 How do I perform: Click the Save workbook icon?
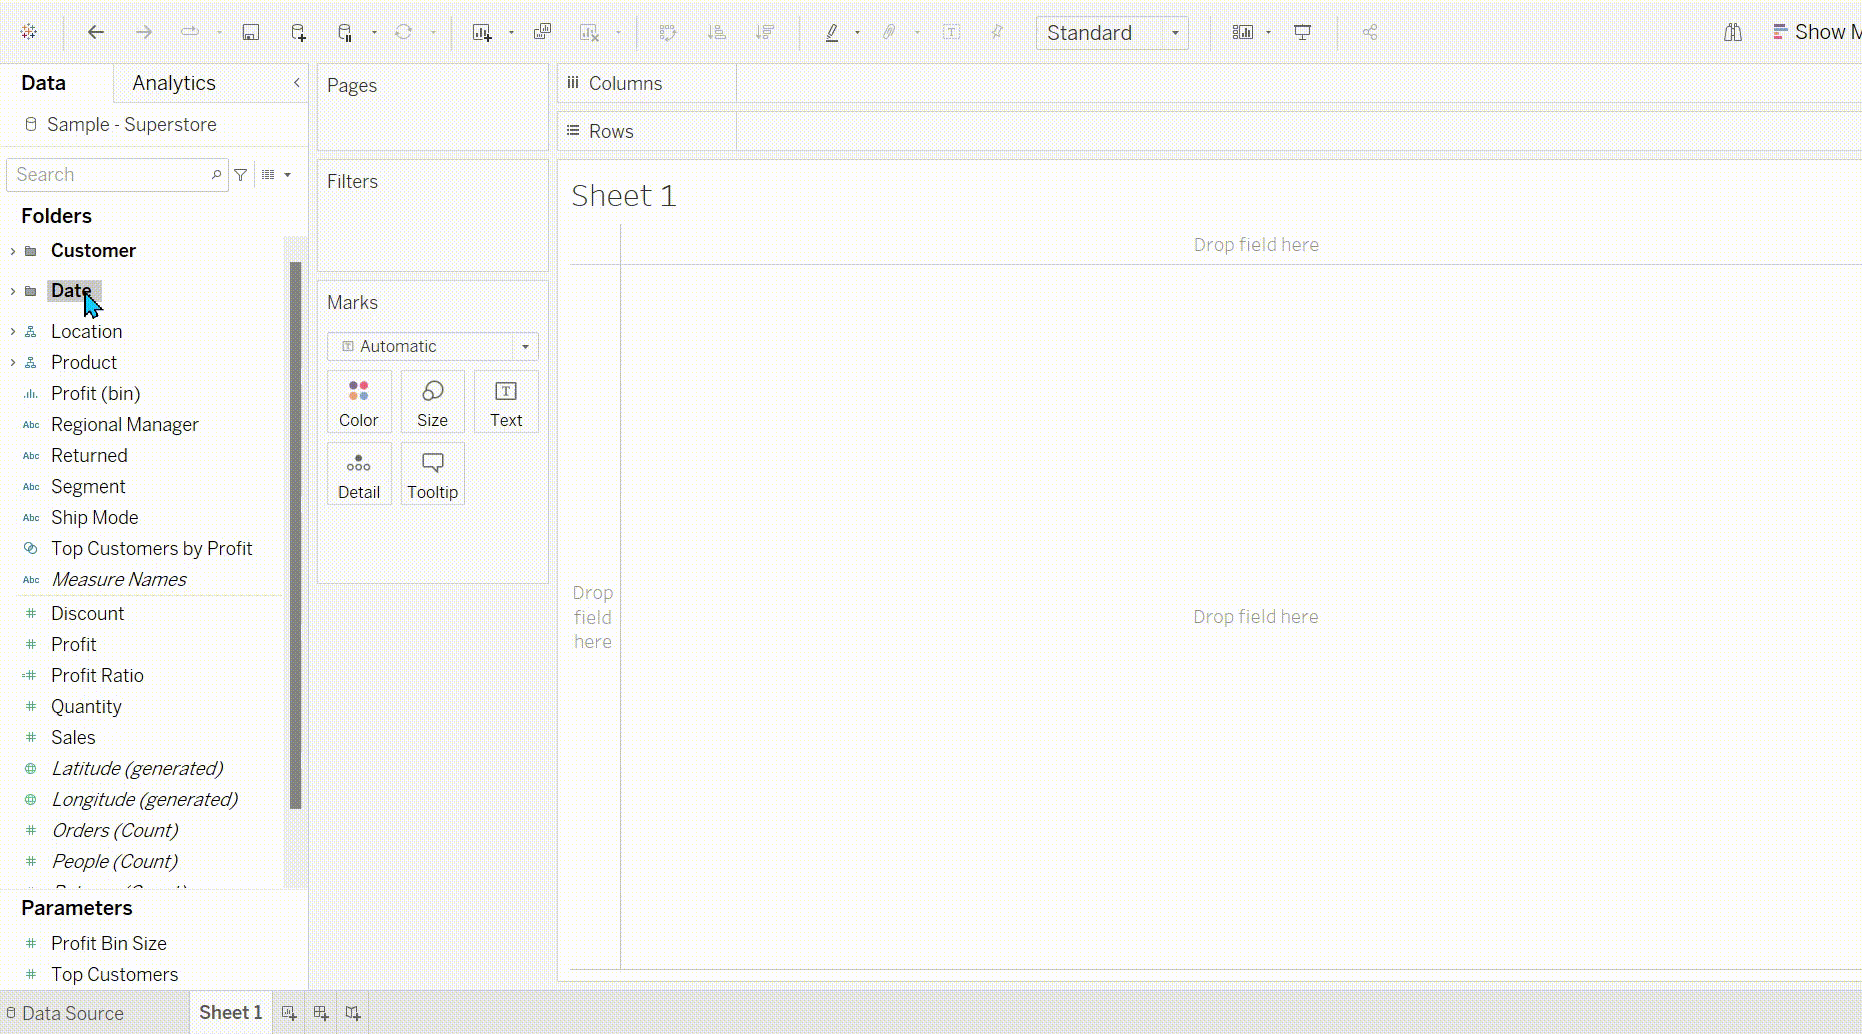point(250,33)
